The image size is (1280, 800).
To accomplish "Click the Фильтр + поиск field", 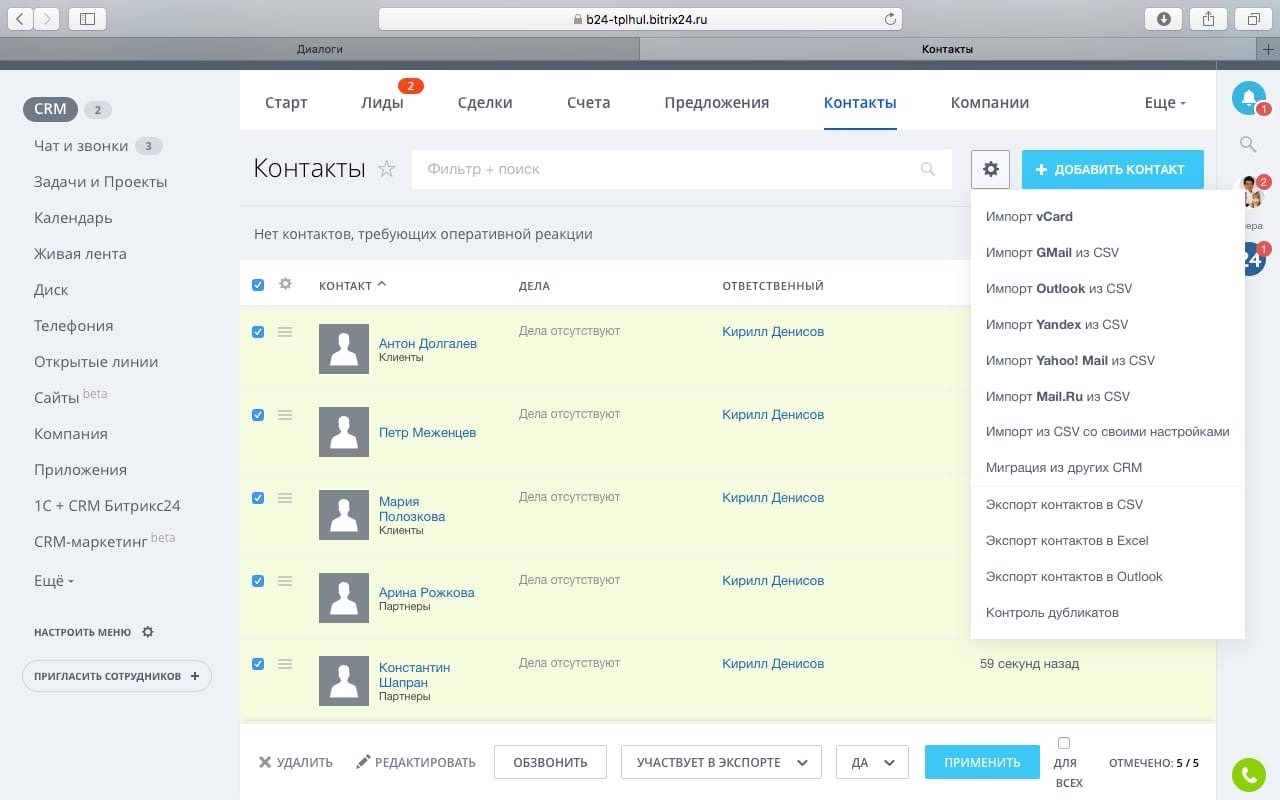I will pos(670,170).
